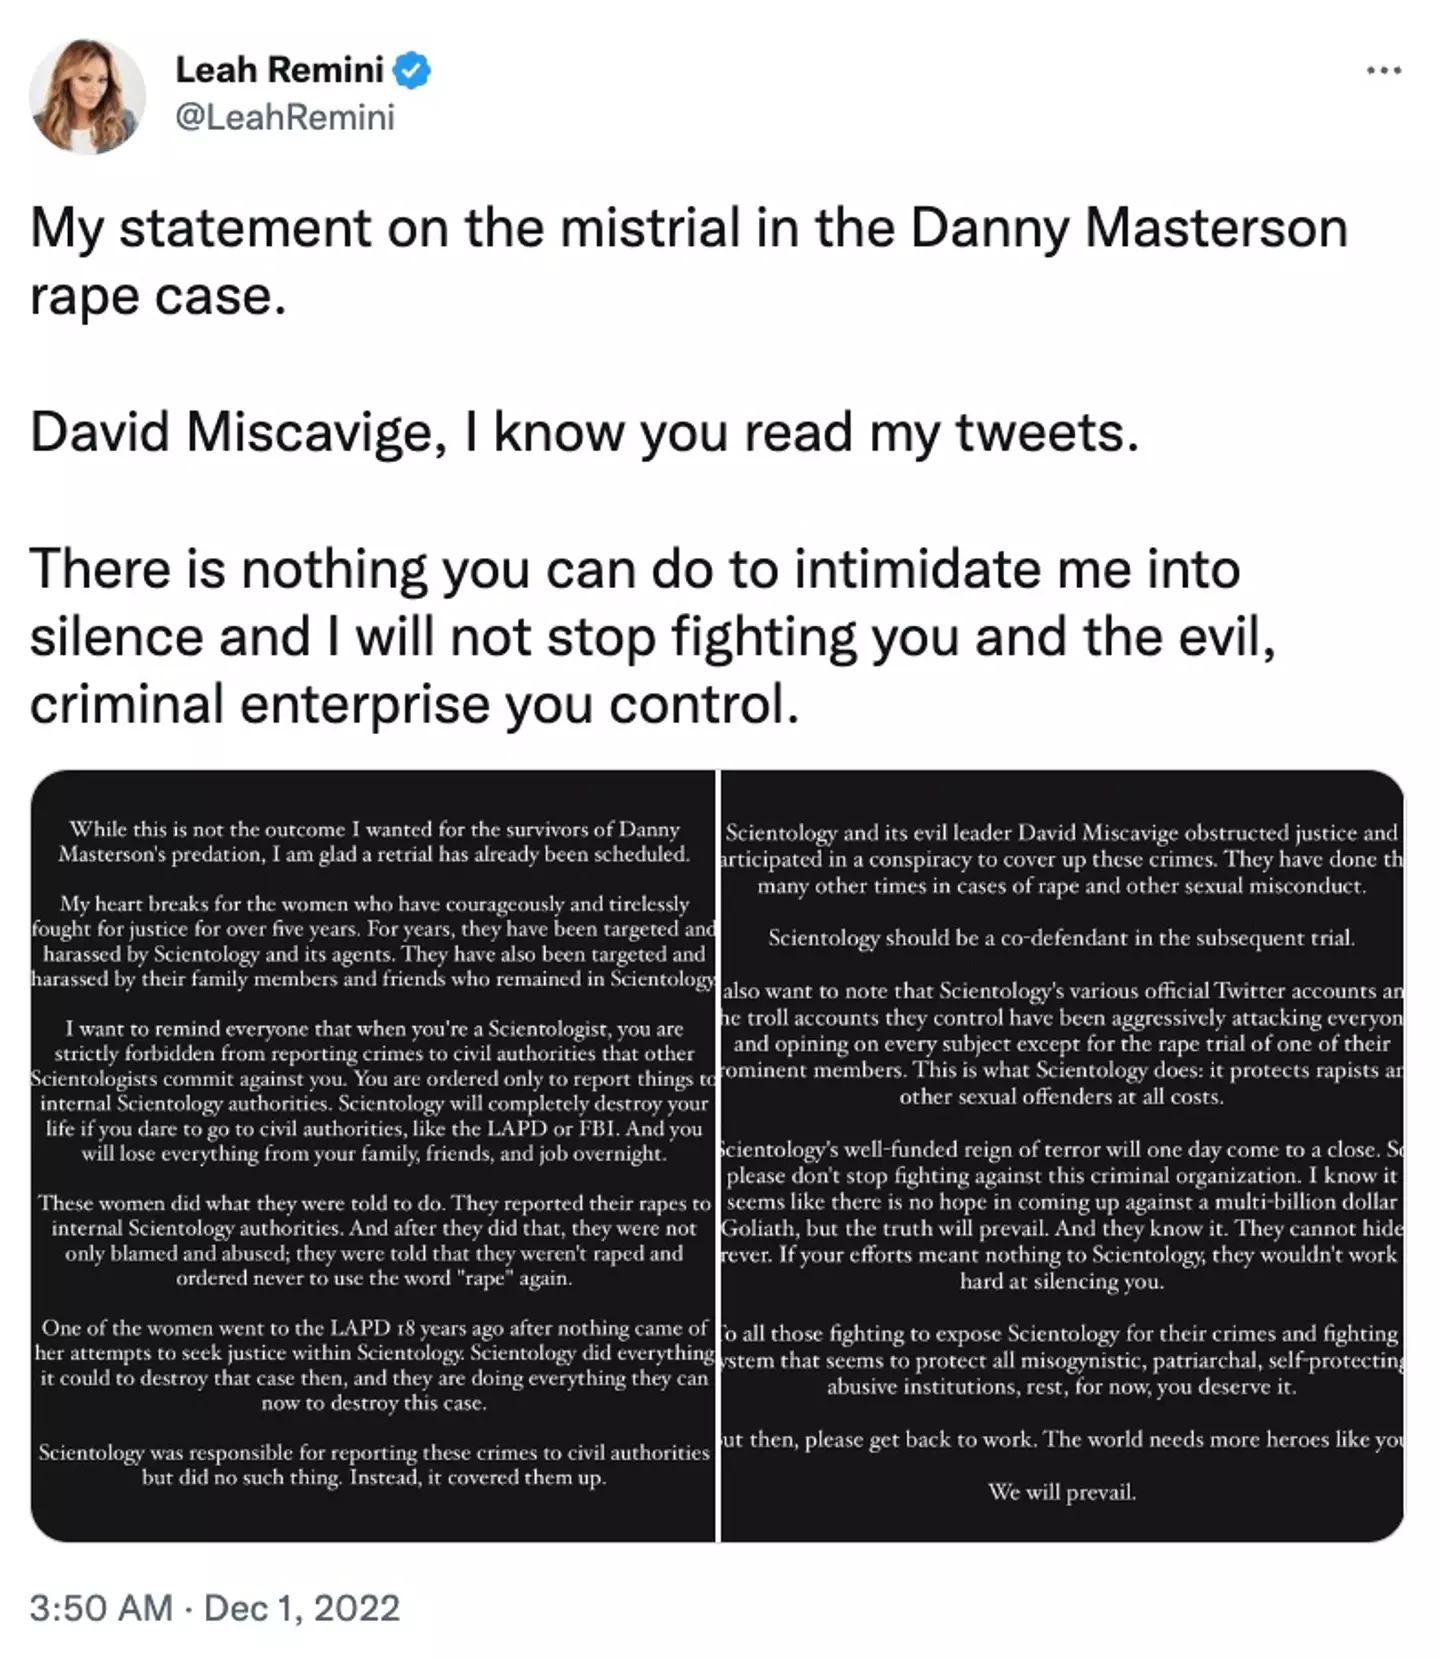1440x1659 pixels.
Task: Open the Leah Remini display name link
Action: click(279, 70)
